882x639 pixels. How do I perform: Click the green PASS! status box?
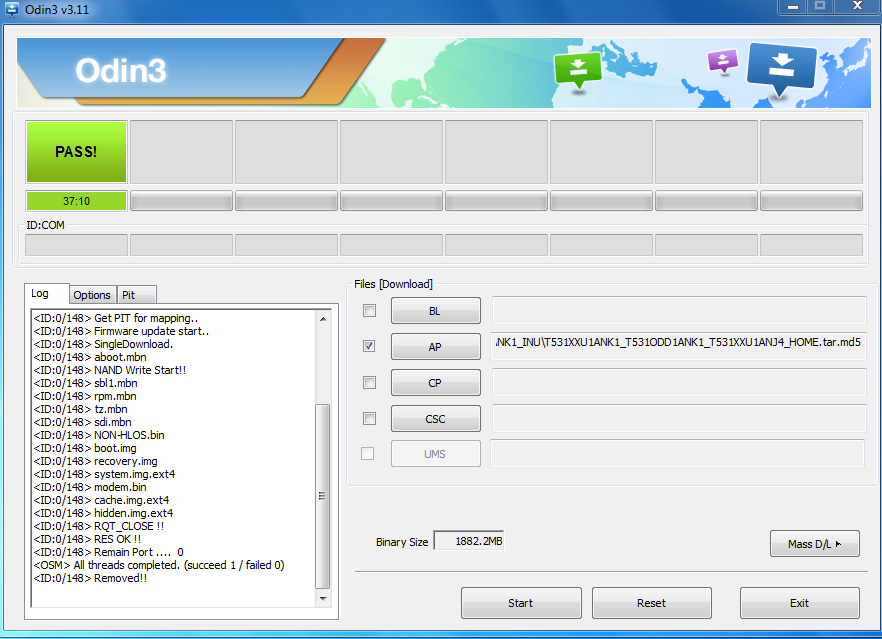pyautogui.click(x=76, y=152)
